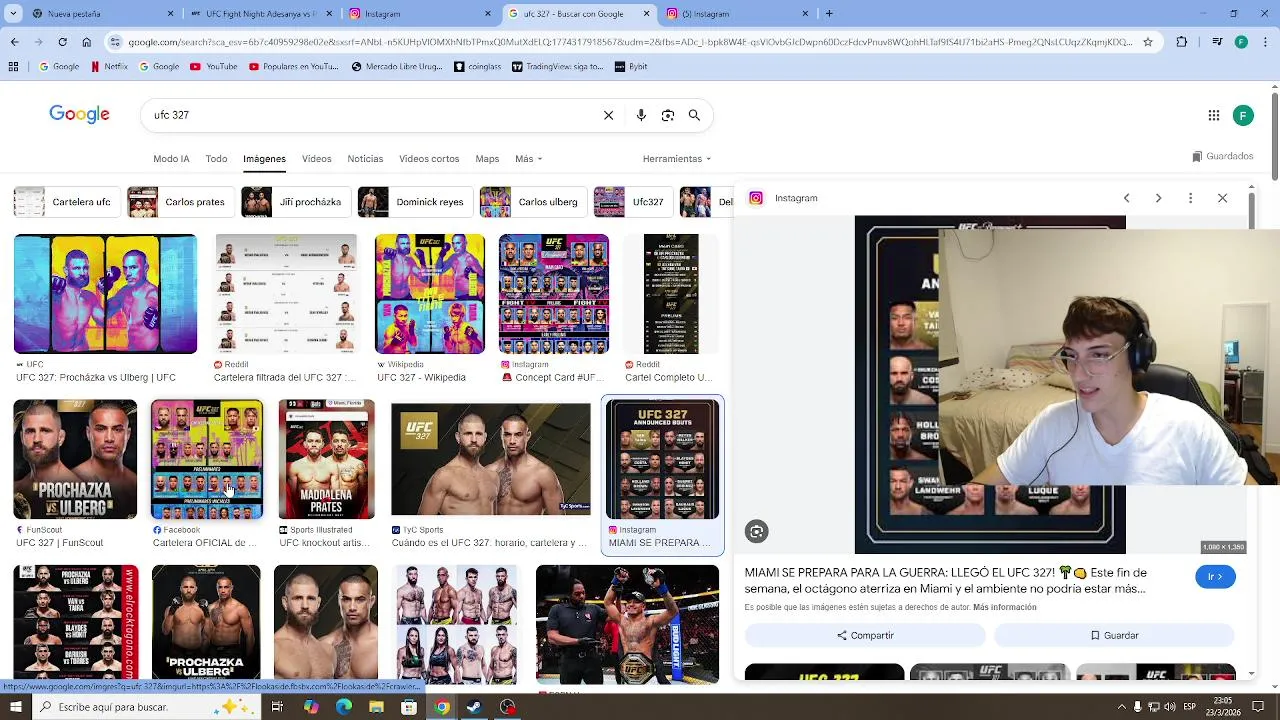This screenshot has width=1280, height=720.
Task: Filter by Carlos ulberg chip
Action: 533,202
